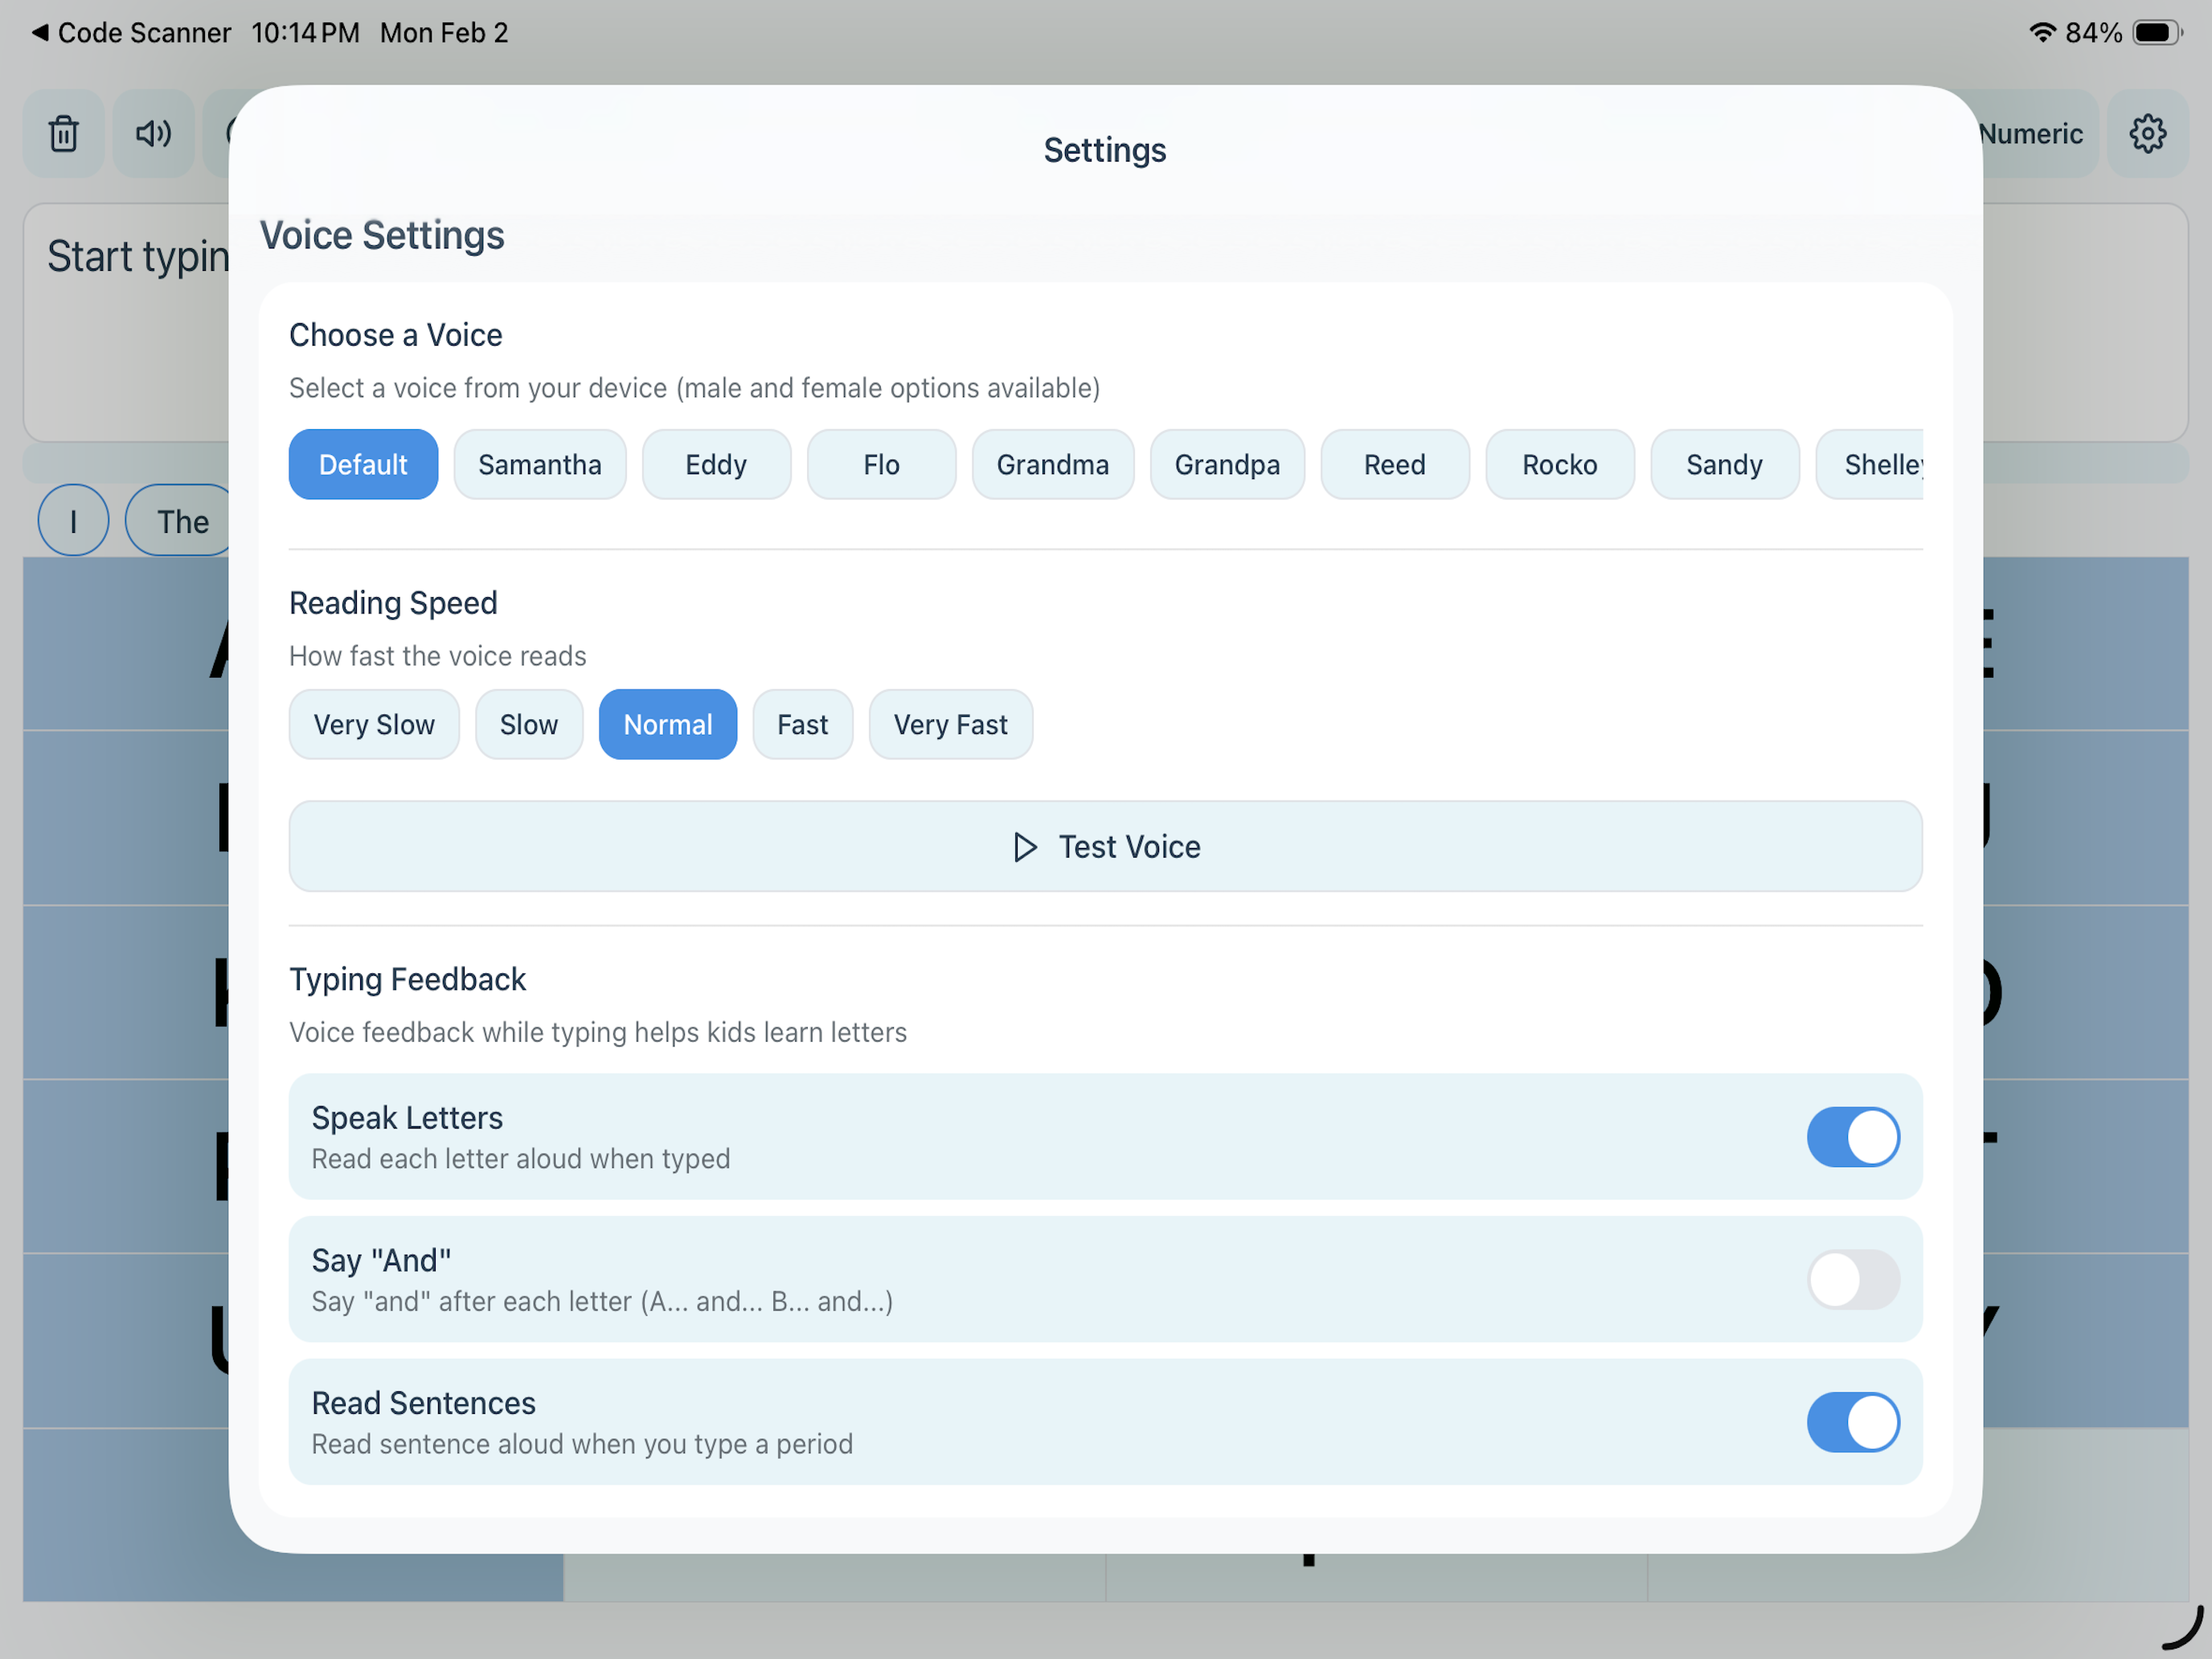Go back to Code Scanner app
The image size is (2212, 1659).
click(132, 33)
